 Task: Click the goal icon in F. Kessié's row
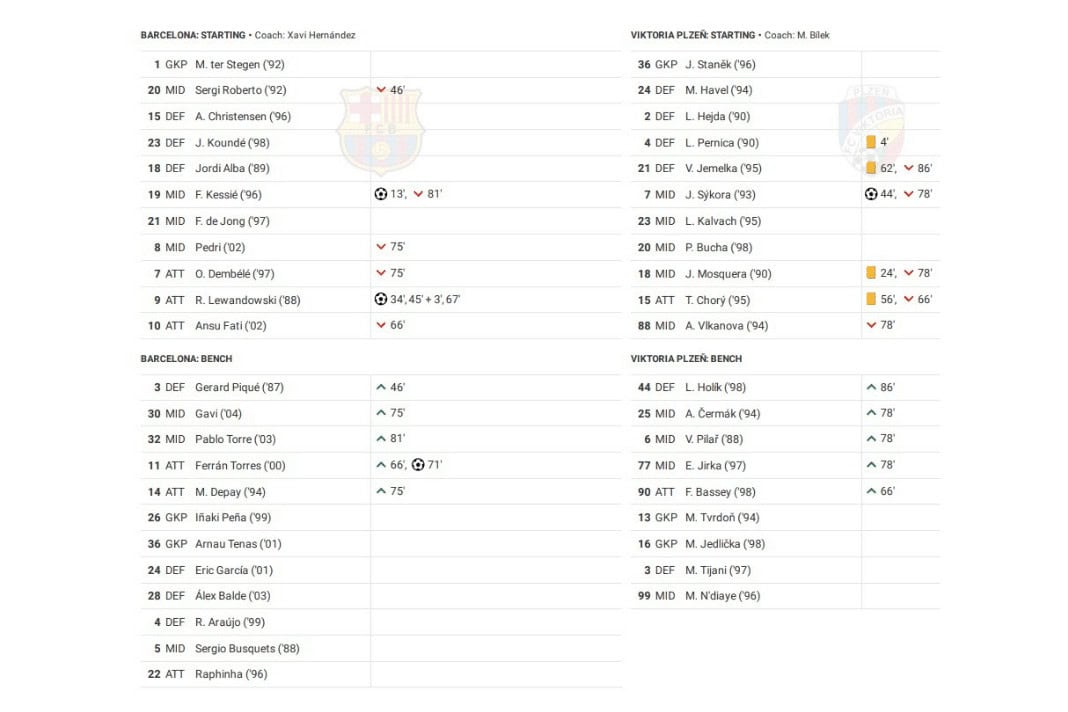coord(380,194)
